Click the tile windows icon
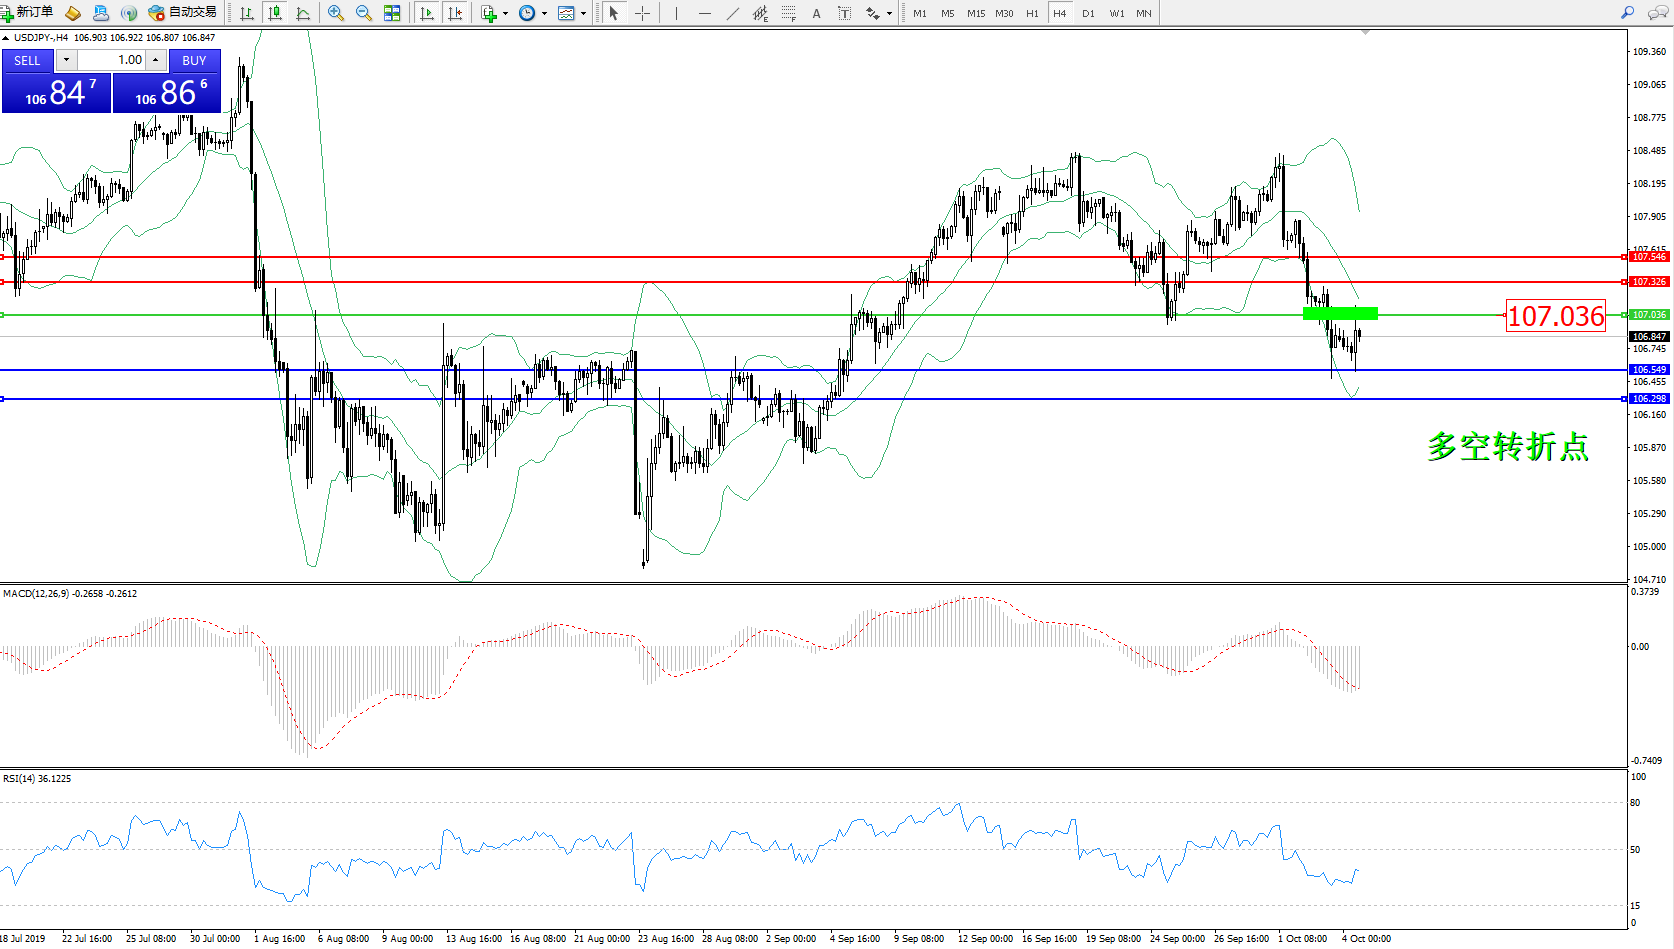This screenshot has width=1674, height=949. pos(392,13)
